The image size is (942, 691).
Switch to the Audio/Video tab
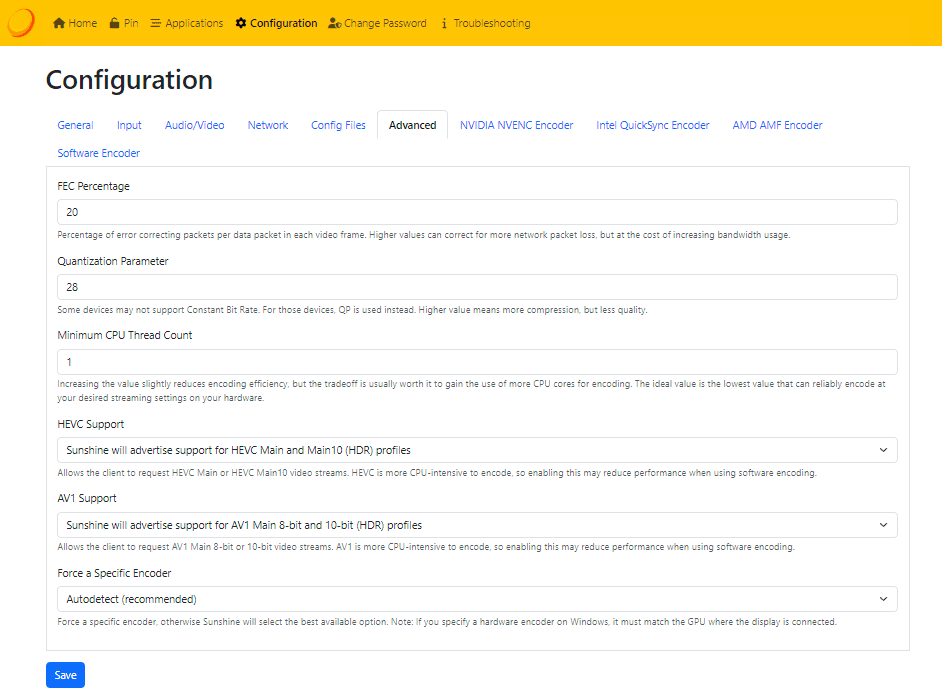[195, 126]
